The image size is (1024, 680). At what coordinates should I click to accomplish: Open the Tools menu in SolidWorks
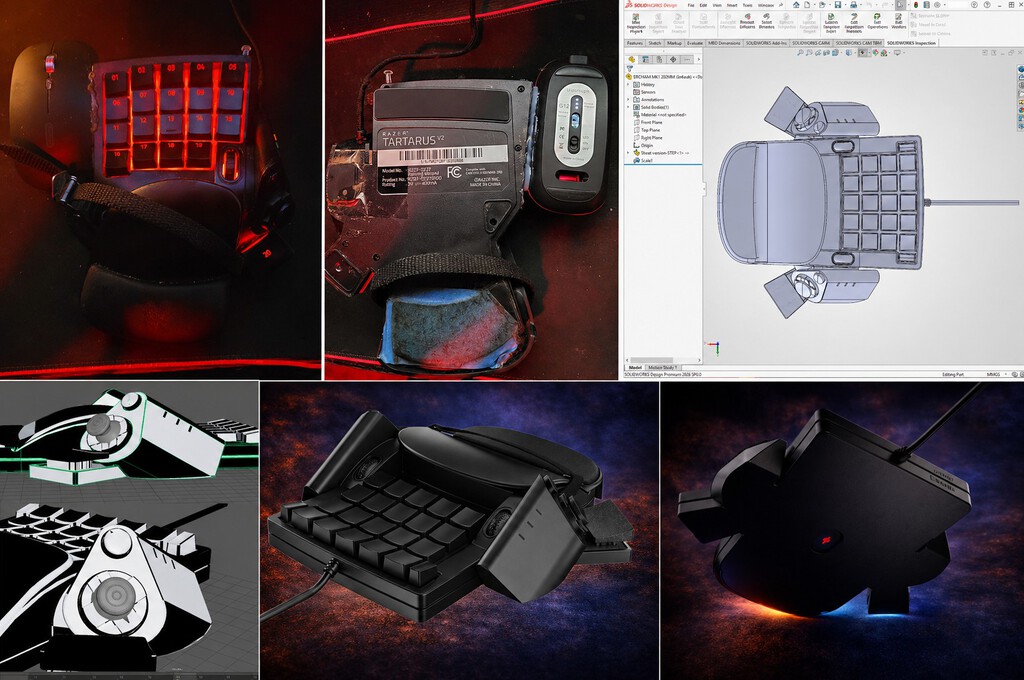[747, 5]
